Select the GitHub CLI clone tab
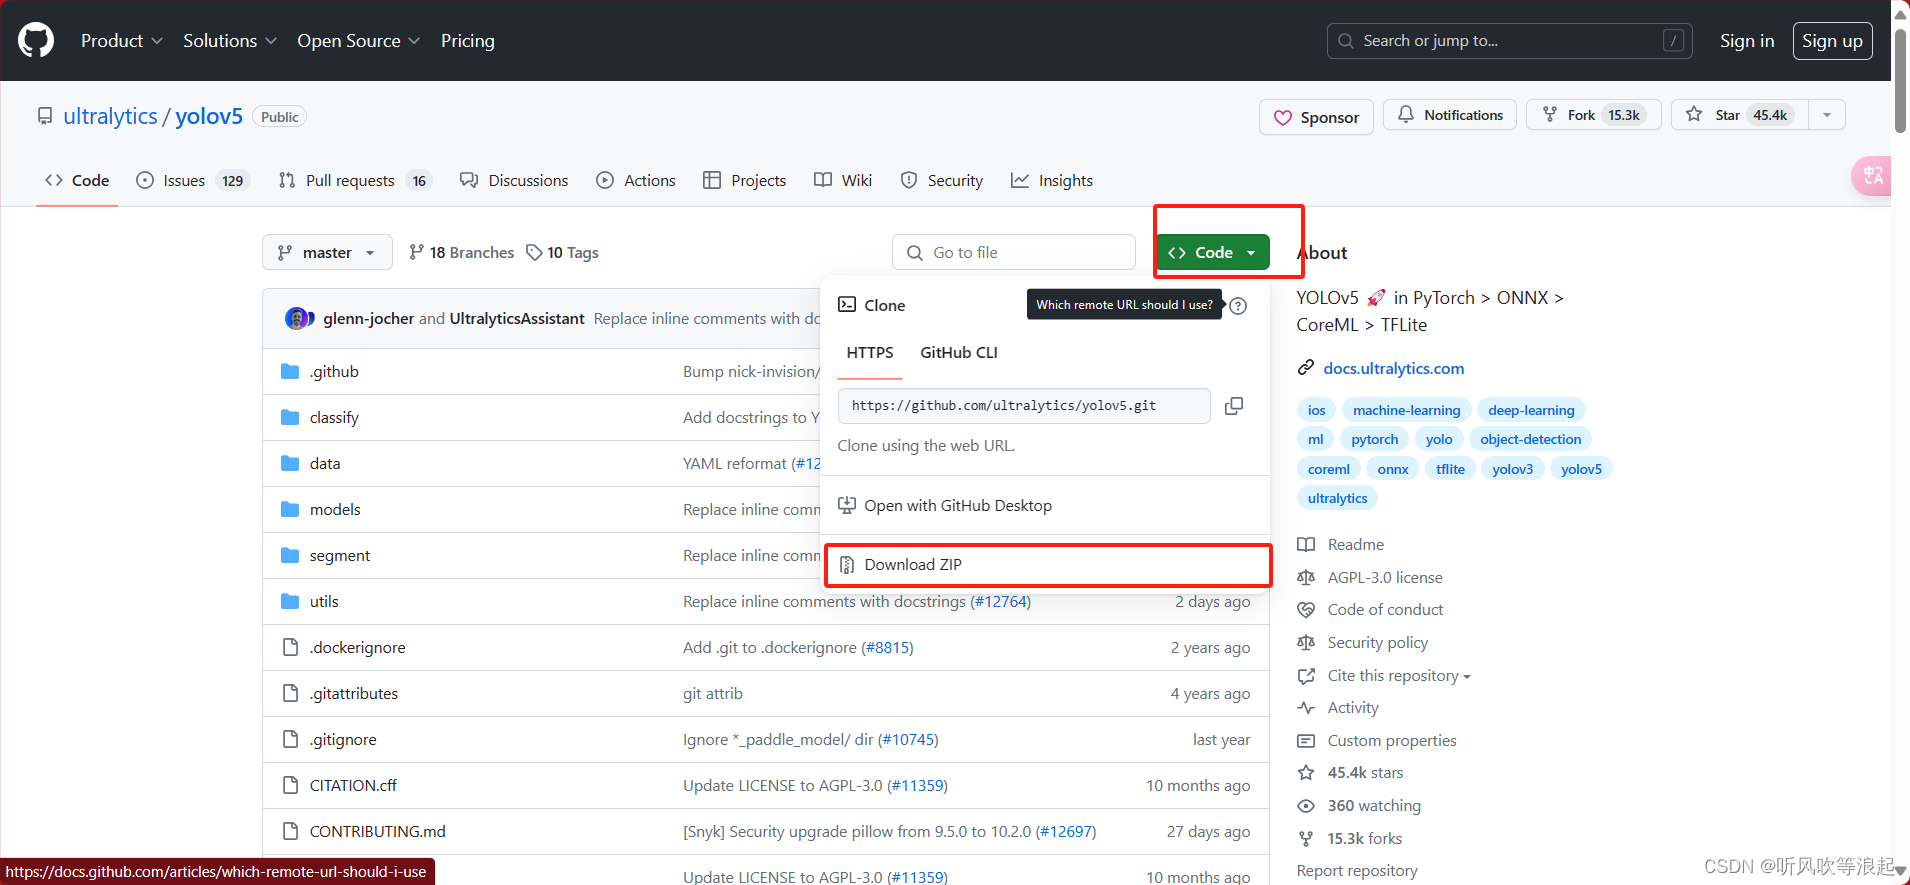The width and height of the screenshot is (1910, 885). pos(959,353)
